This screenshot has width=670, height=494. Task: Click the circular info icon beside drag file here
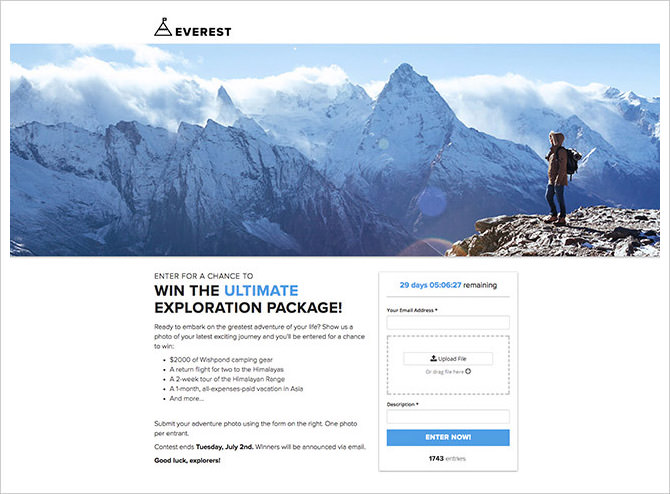[x=468, y=371]
